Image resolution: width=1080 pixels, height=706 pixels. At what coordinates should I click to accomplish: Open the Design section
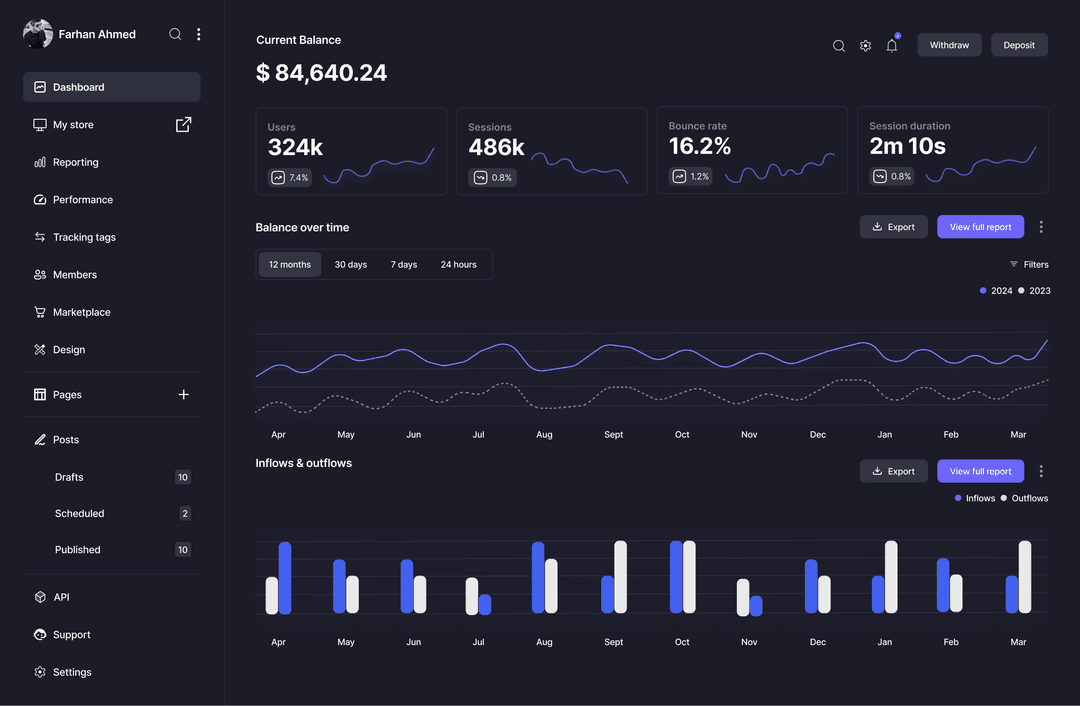click(x=71, y=349)
